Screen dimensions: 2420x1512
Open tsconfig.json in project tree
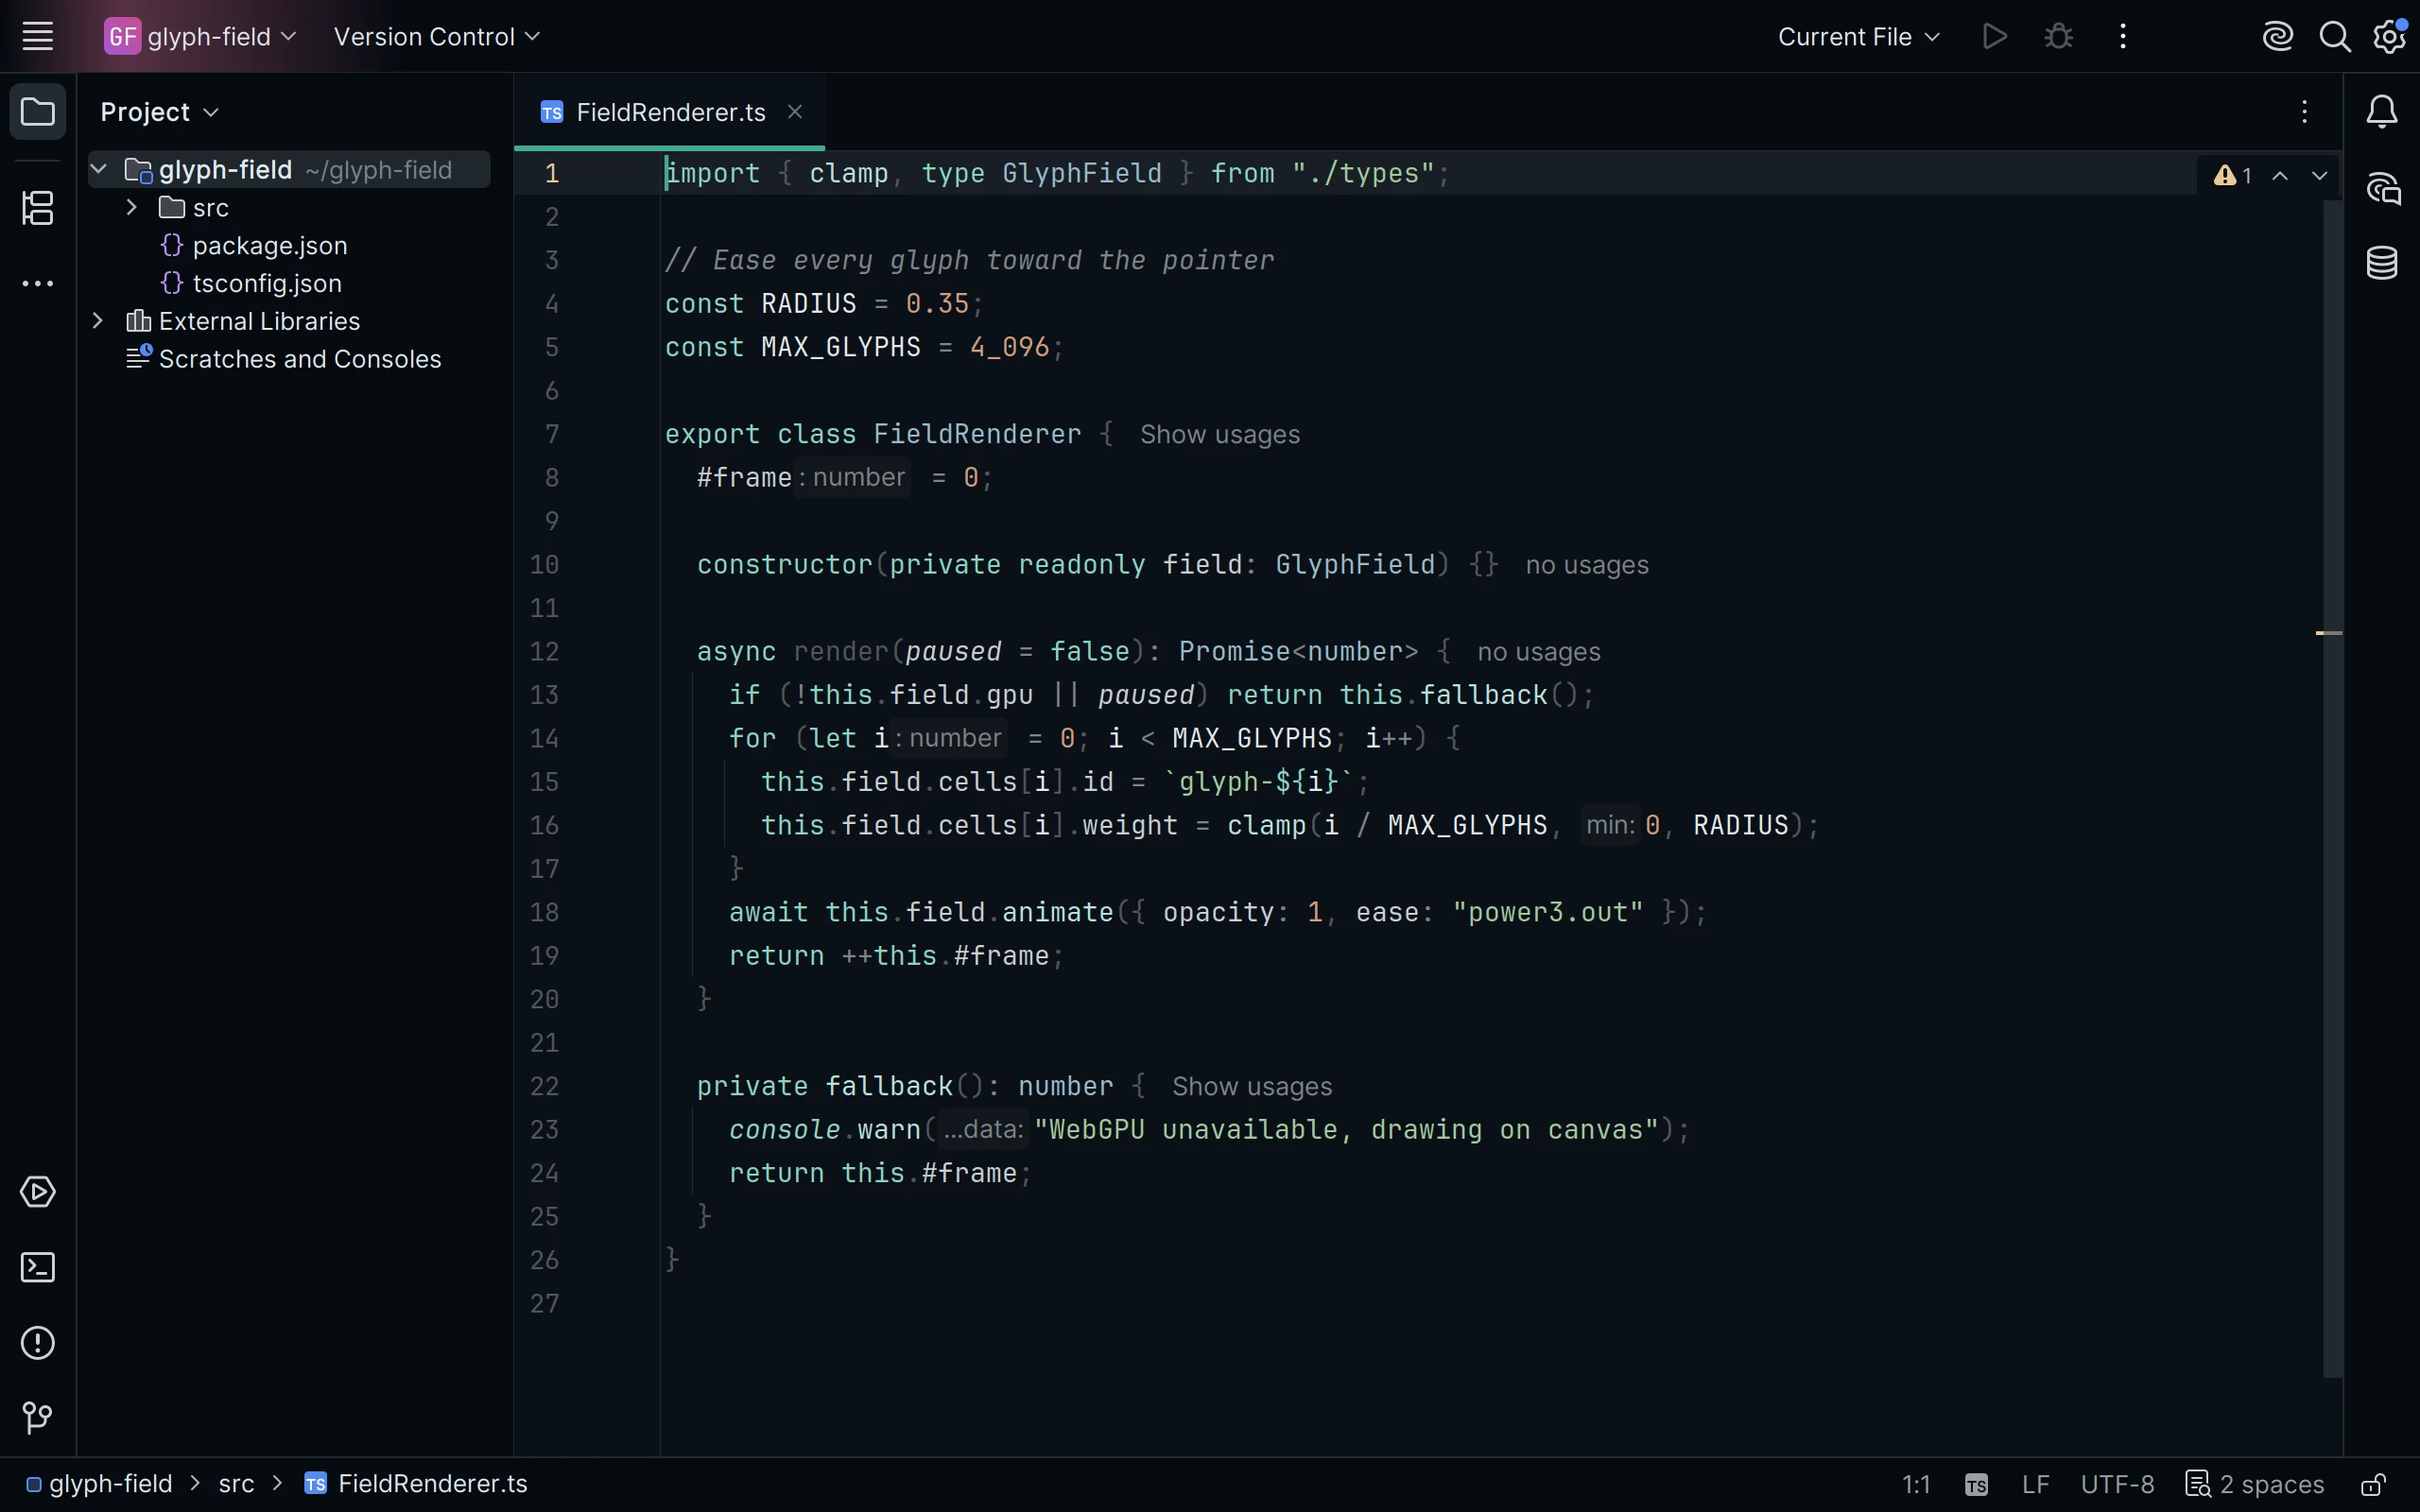(x=267, y=284)
